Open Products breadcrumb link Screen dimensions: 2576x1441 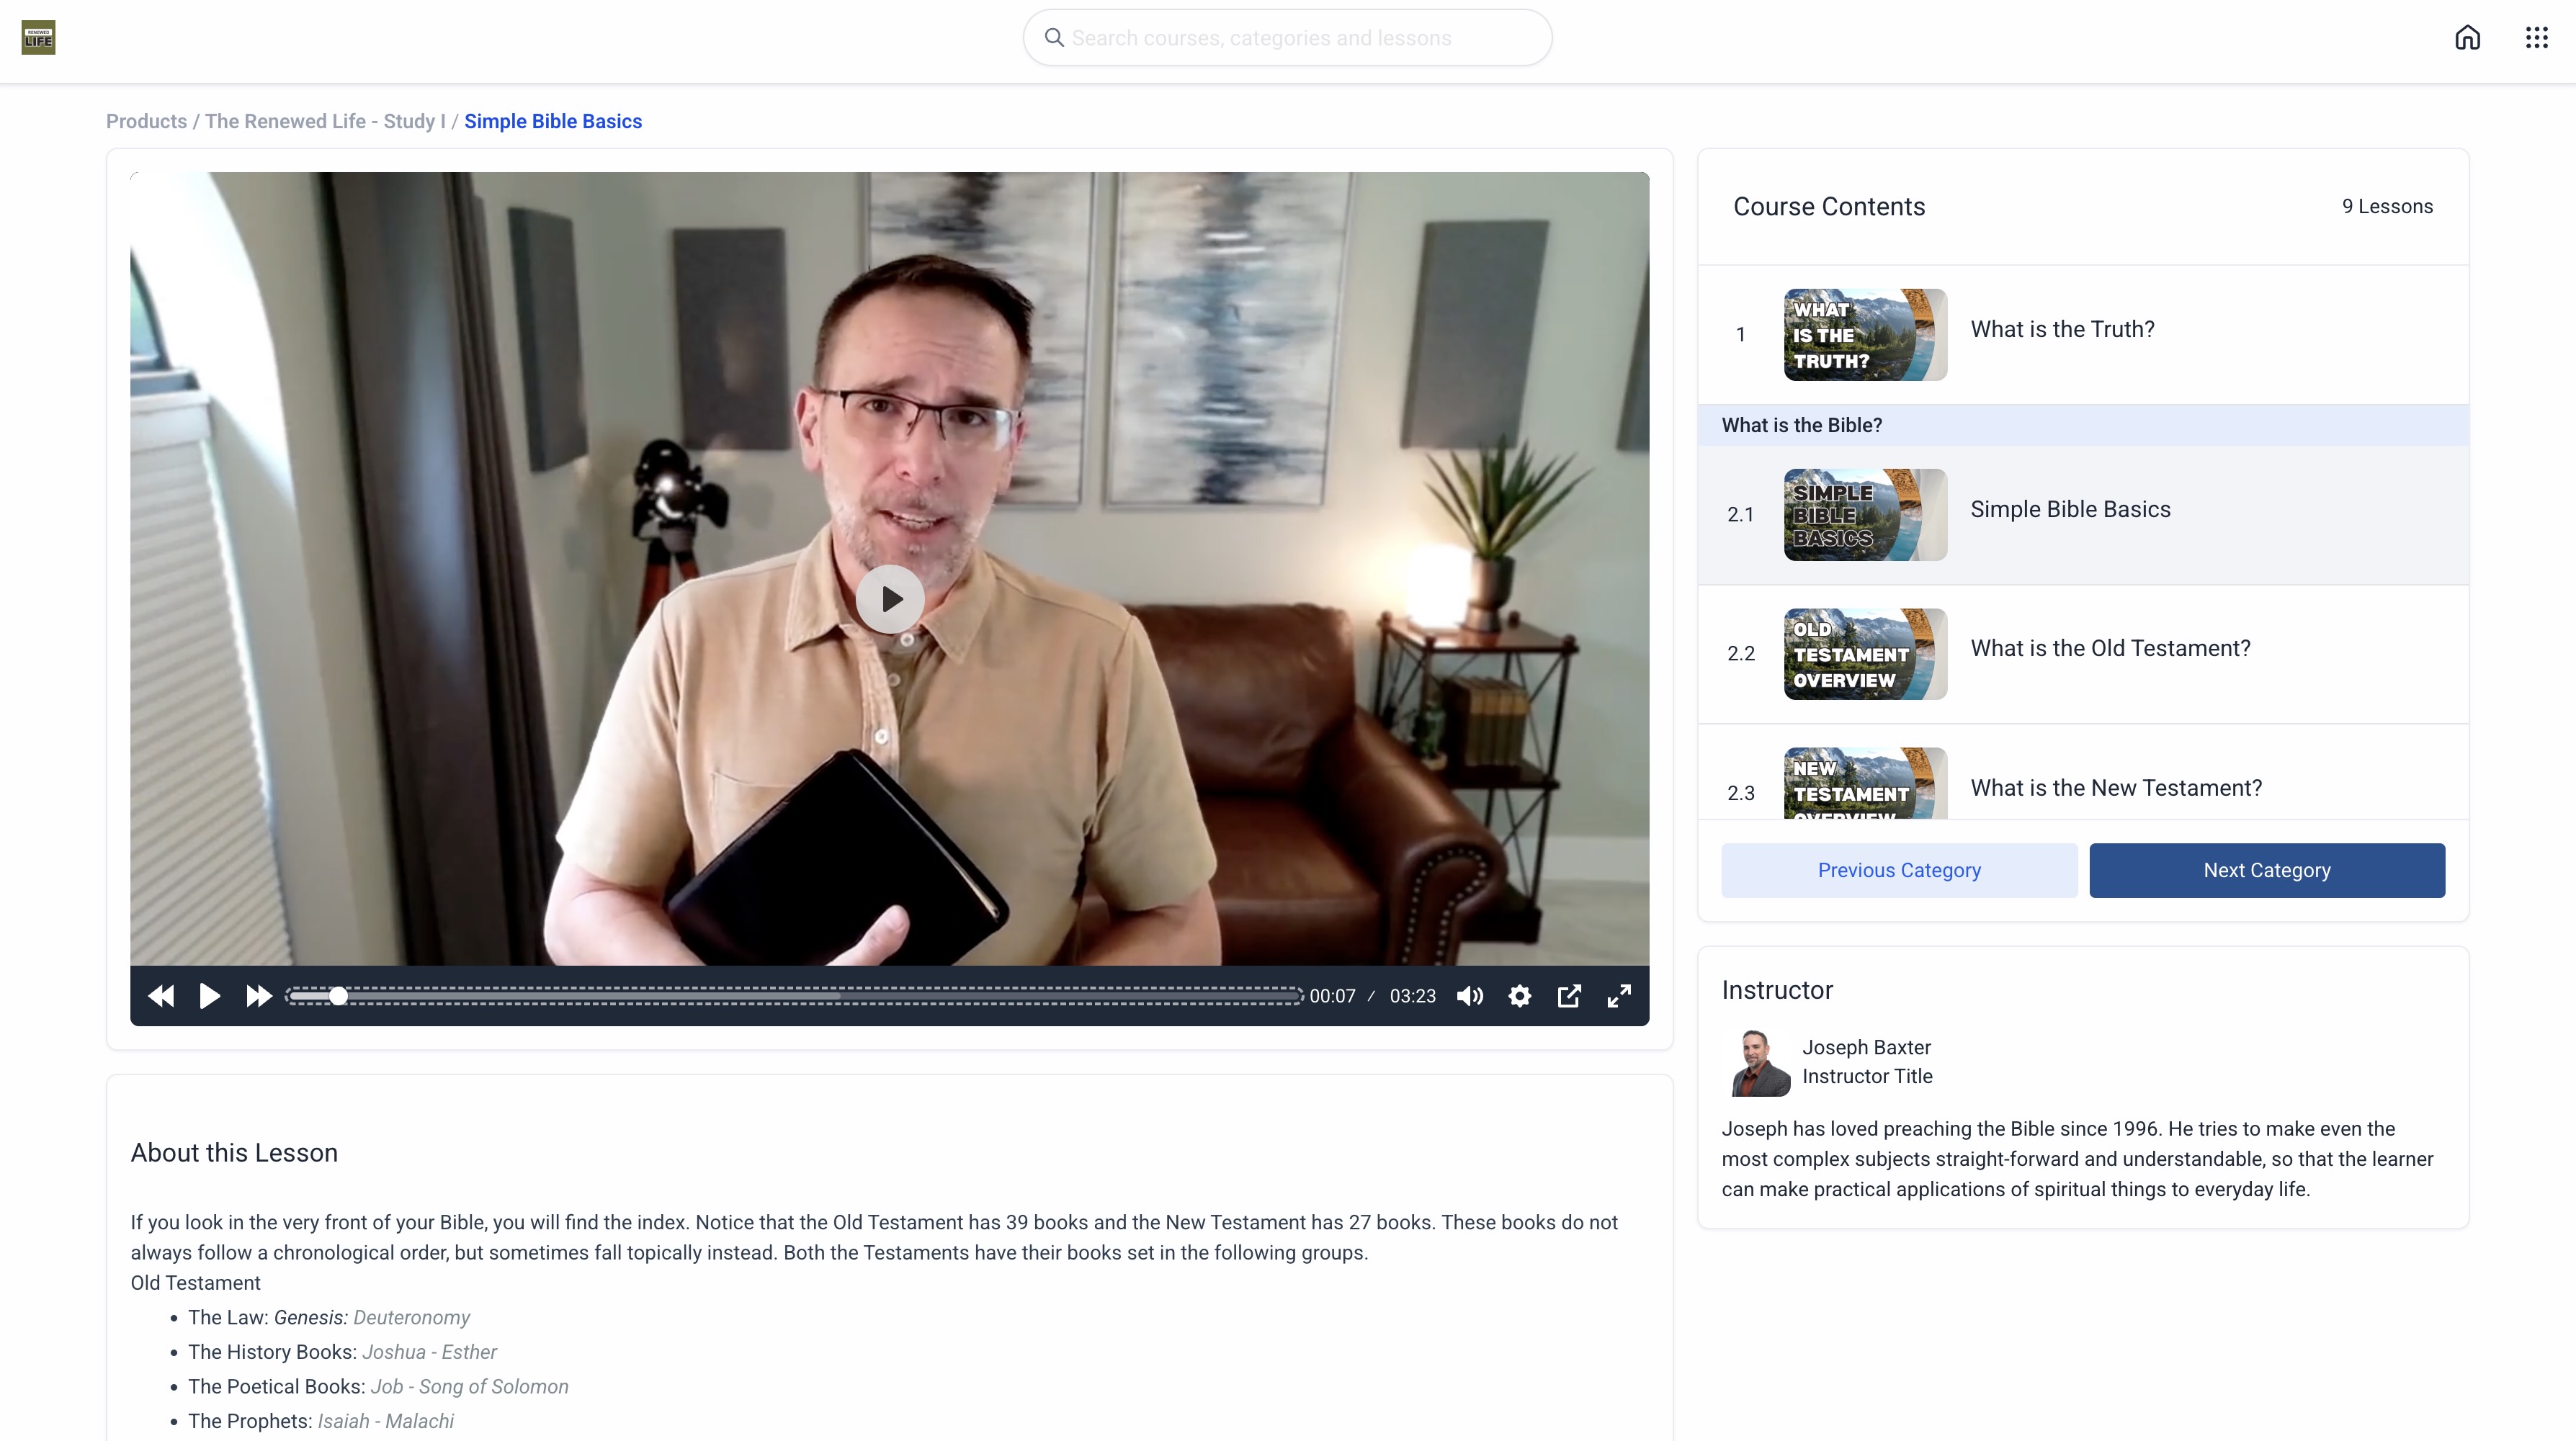(146, 121)
